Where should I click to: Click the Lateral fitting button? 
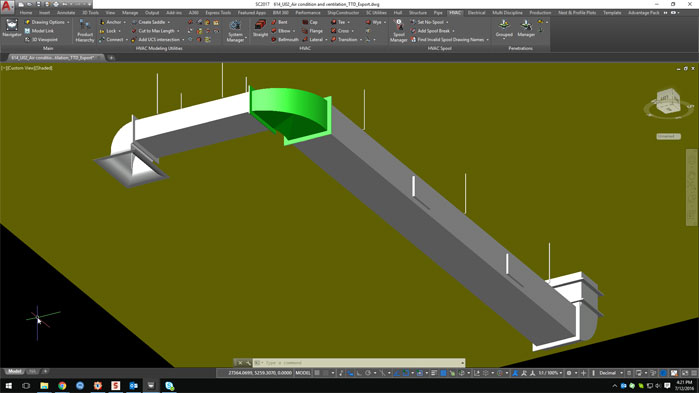(313, 40)
